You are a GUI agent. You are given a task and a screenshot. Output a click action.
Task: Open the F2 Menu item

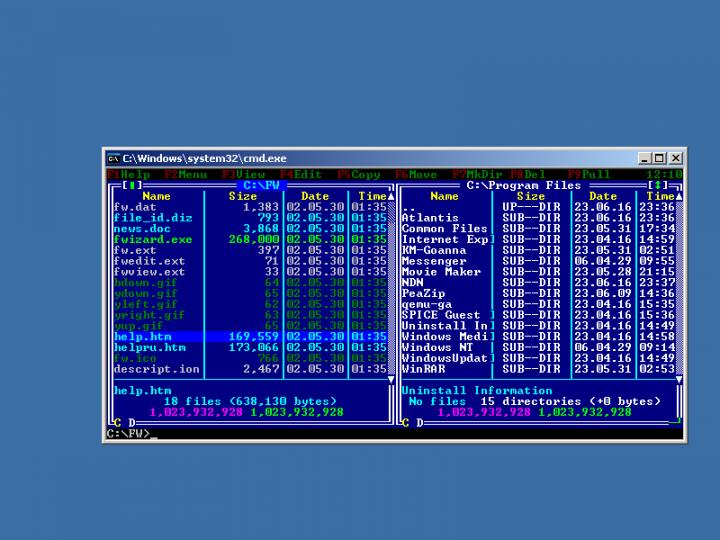tap(185, 174)
